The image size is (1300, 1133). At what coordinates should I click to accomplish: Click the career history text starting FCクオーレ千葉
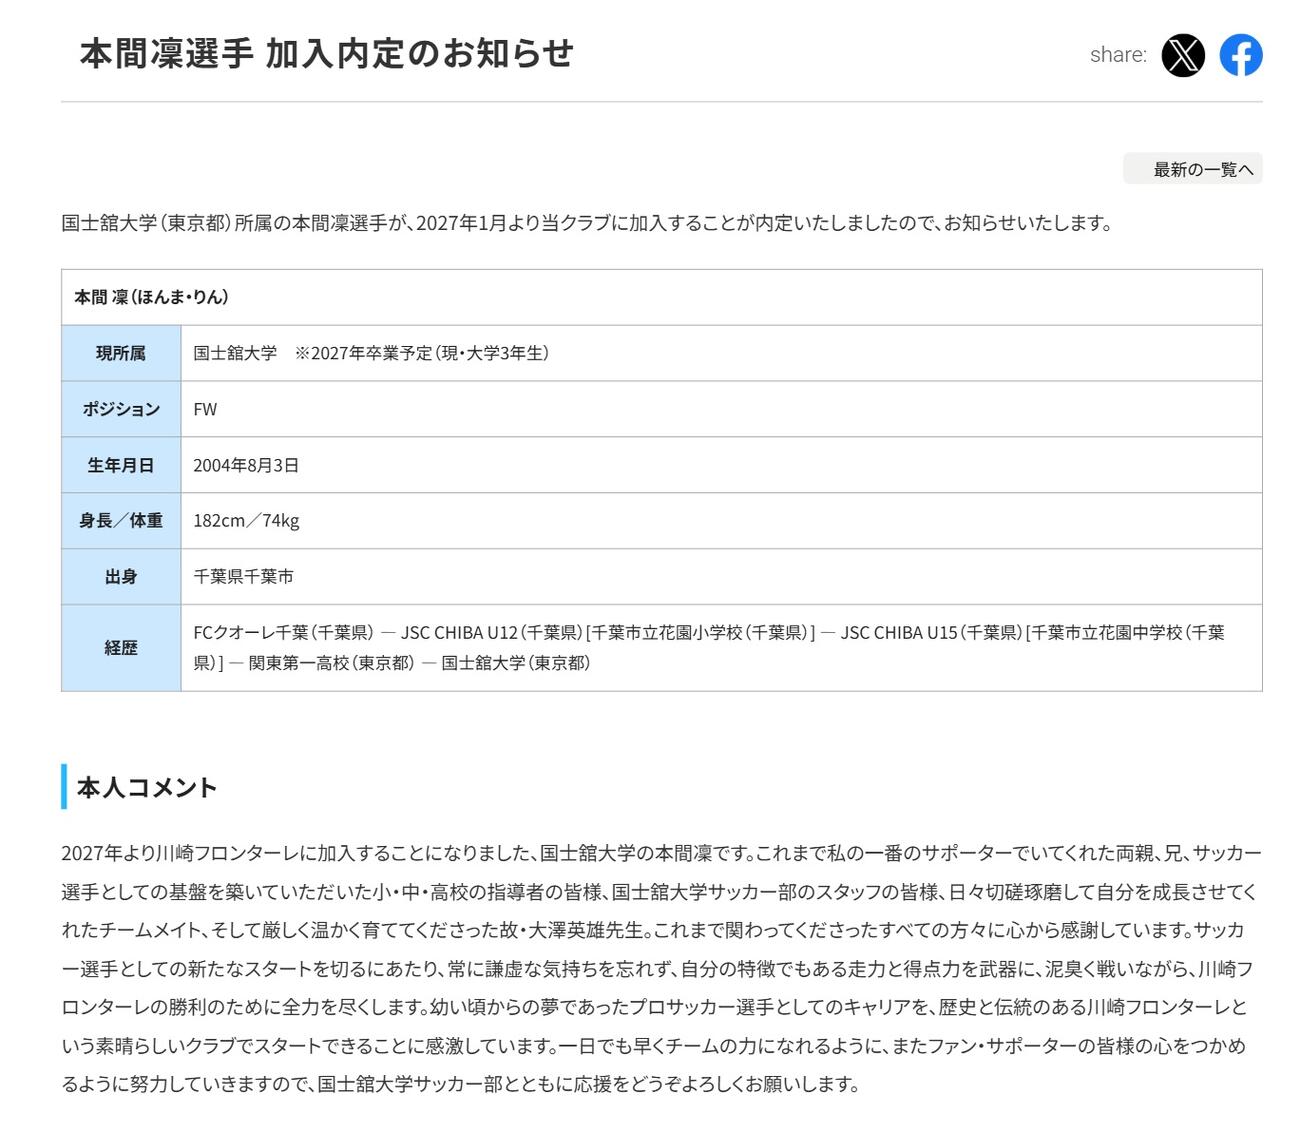click(x=709, y=648)
